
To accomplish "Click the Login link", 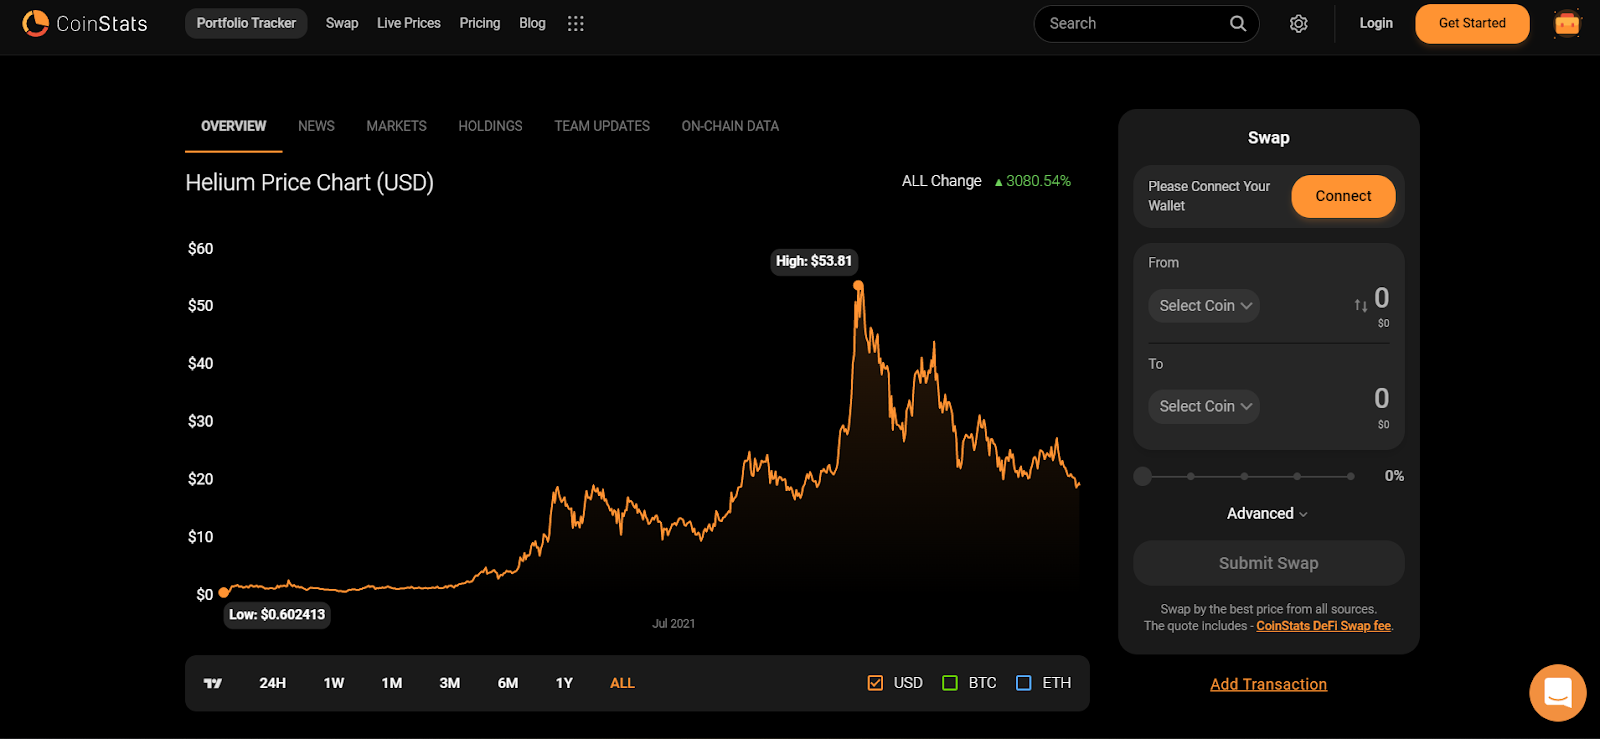I will tap(1376, 23).
